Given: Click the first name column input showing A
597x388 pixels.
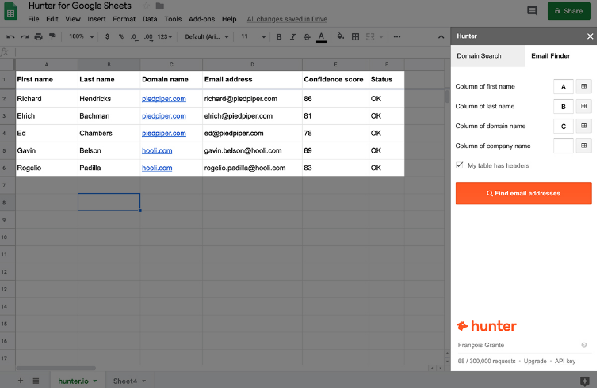Looking at the screenshot, I should click(563, 86).
